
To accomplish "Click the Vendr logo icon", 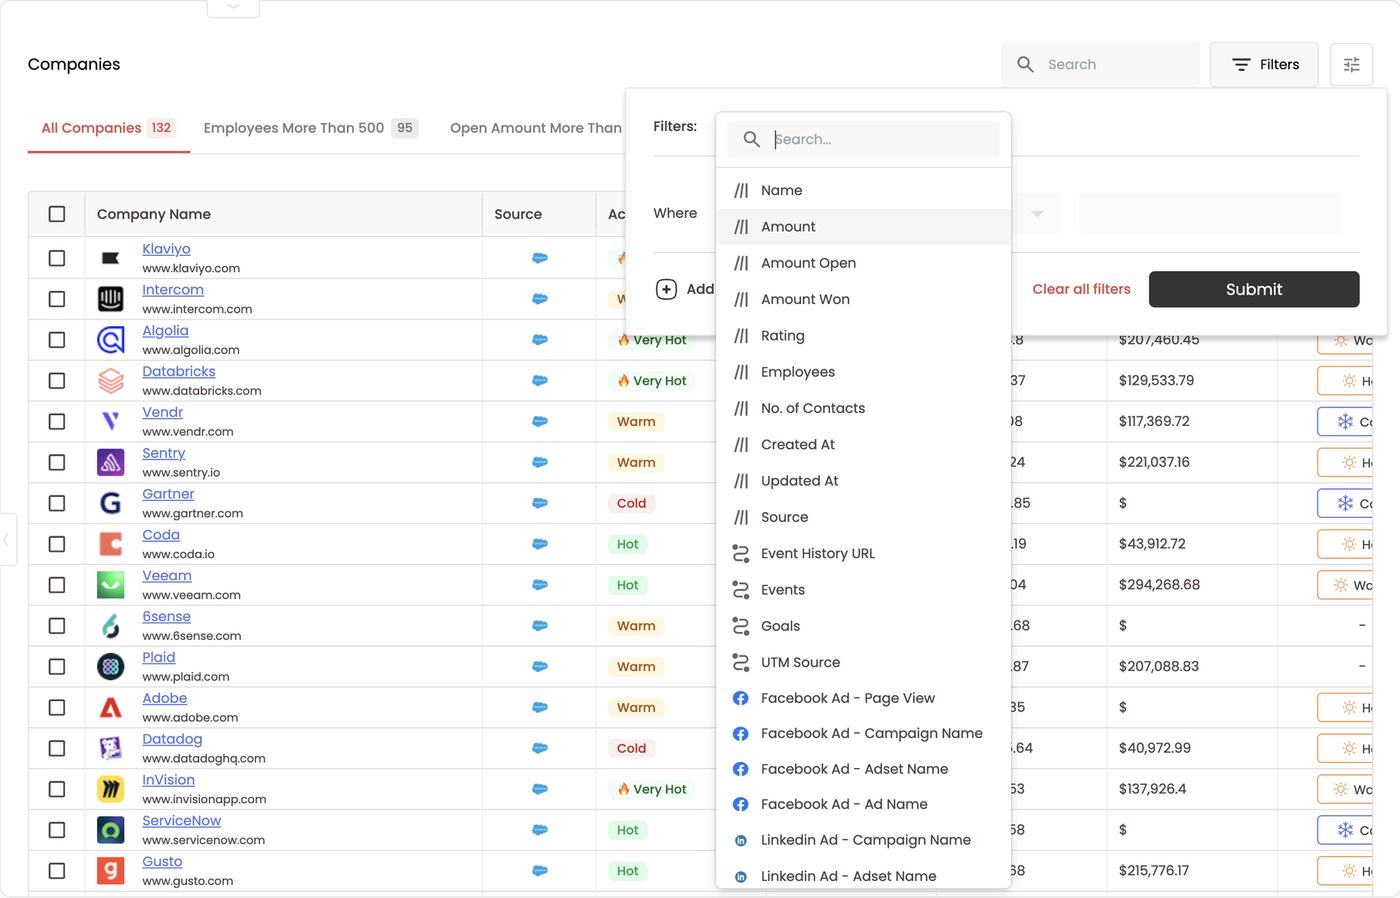I will pos(111,421).
